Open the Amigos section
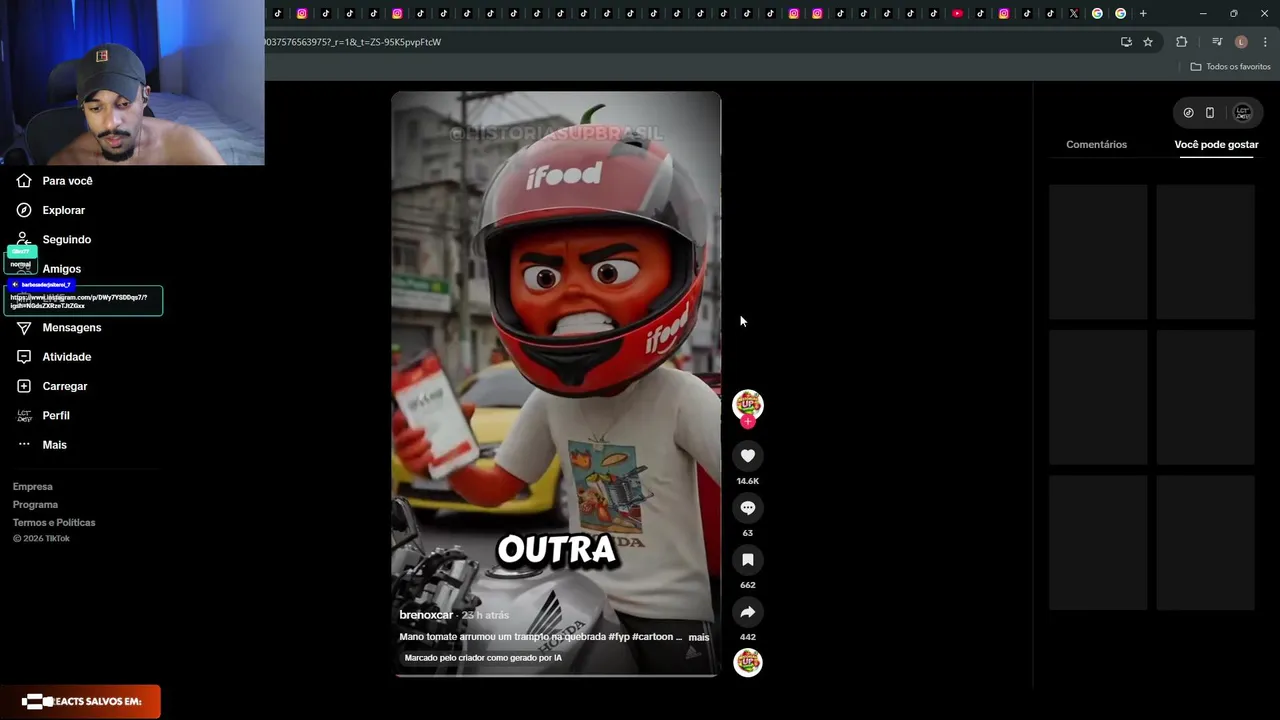Viewport: 1280px width, 720px height. pos(49,269)
